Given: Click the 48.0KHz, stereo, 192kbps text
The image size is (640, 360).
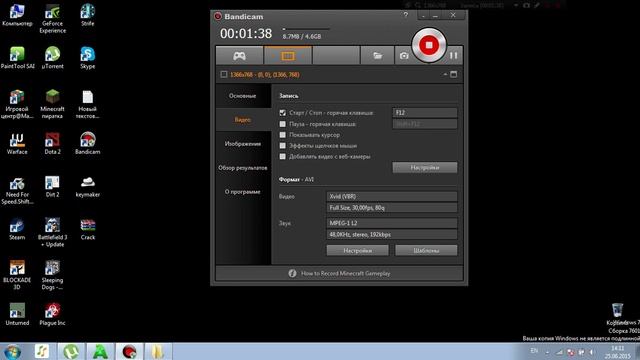Looking at the screenshot, I should (x=360, y=235).
